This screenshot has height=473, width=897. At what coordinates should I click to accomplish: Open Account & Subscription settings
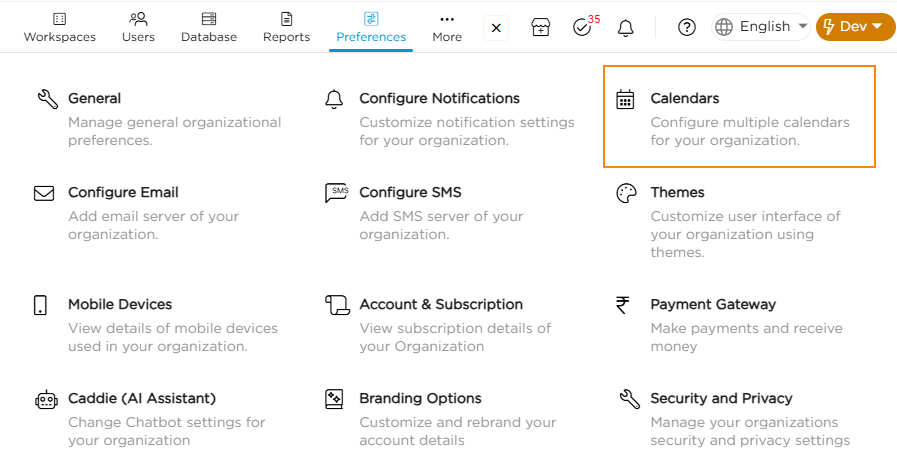pyautogui.click(x=440, y=304)
